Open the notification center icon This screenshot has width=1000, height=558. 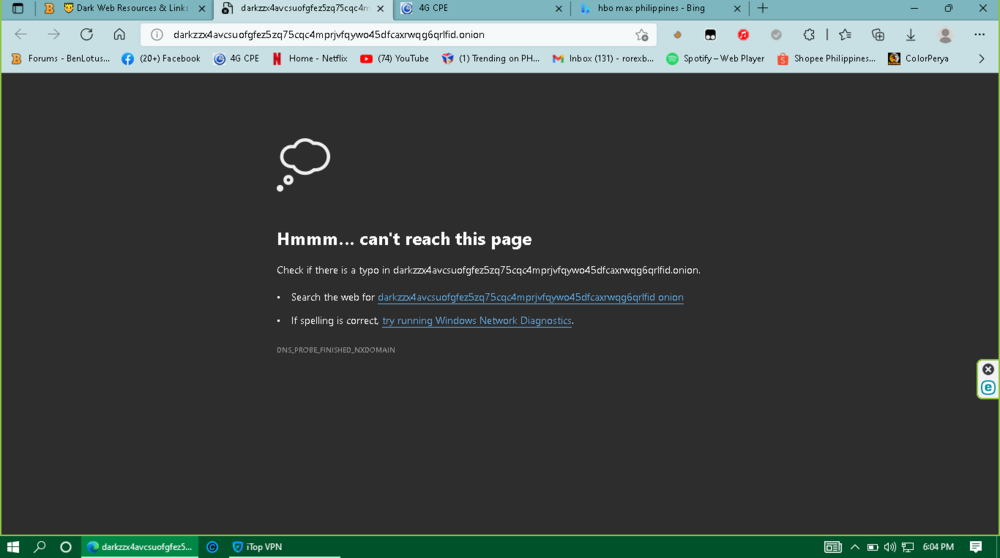tap(976, 547)
